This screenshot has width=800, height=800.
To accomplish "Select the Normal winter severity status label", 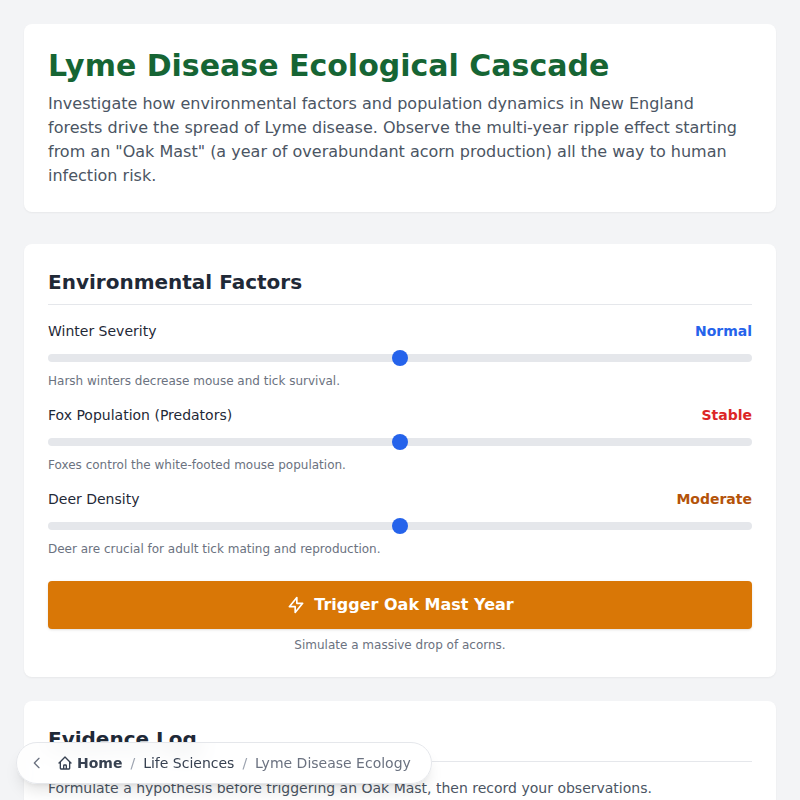I will coord(723,331).
